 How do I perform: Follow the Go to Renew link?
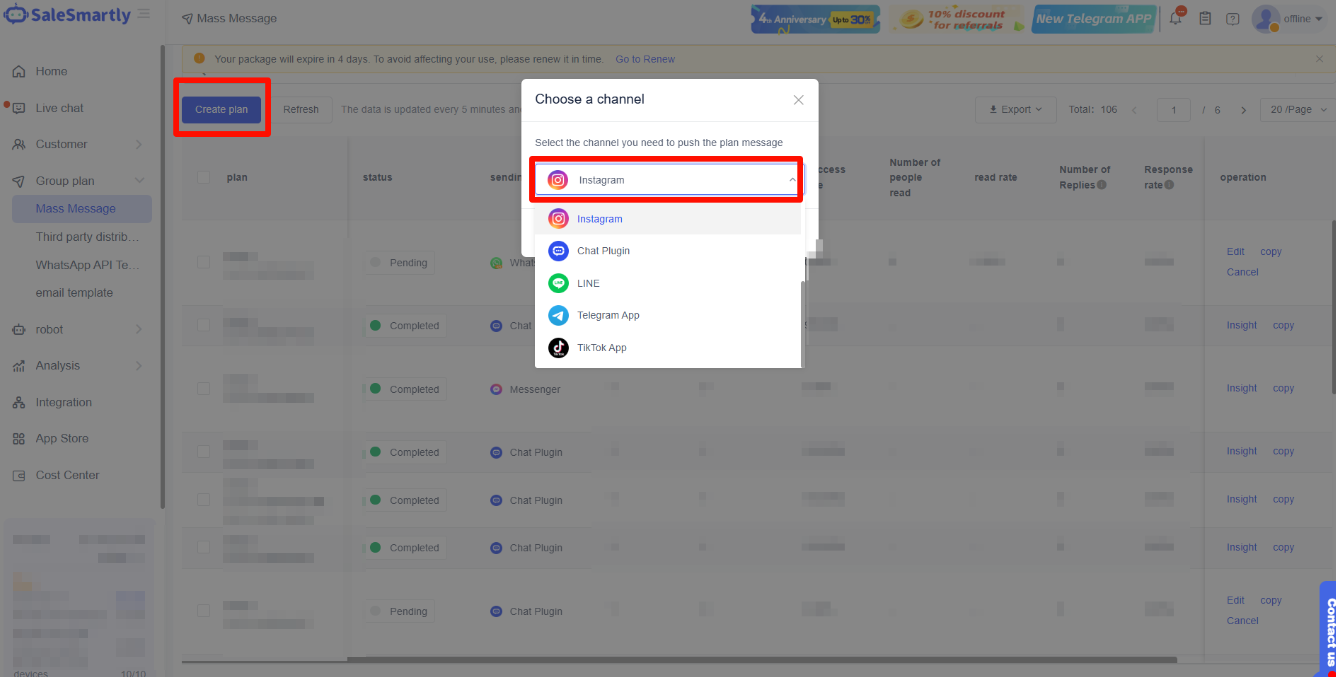(645, 59)
